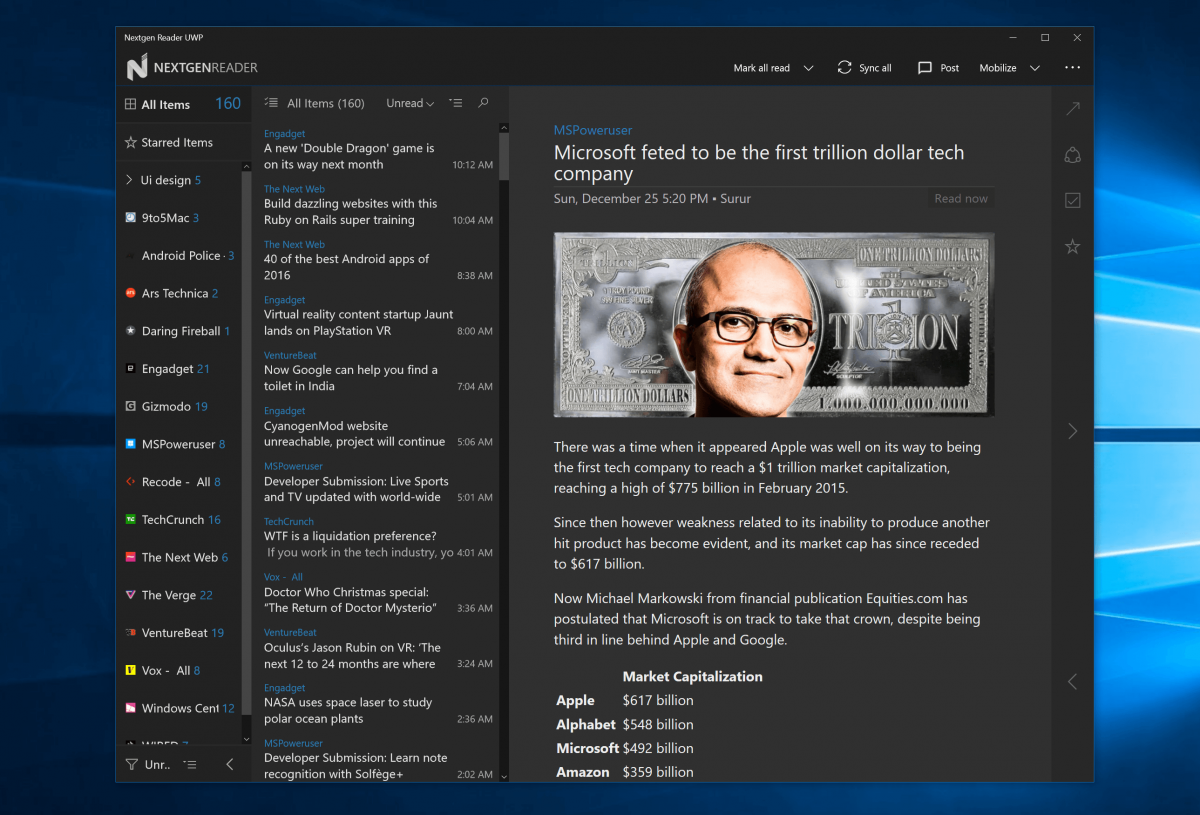Click the search magnifier in article list
This screenshot has height=815, width=1200.
(484, 103)
